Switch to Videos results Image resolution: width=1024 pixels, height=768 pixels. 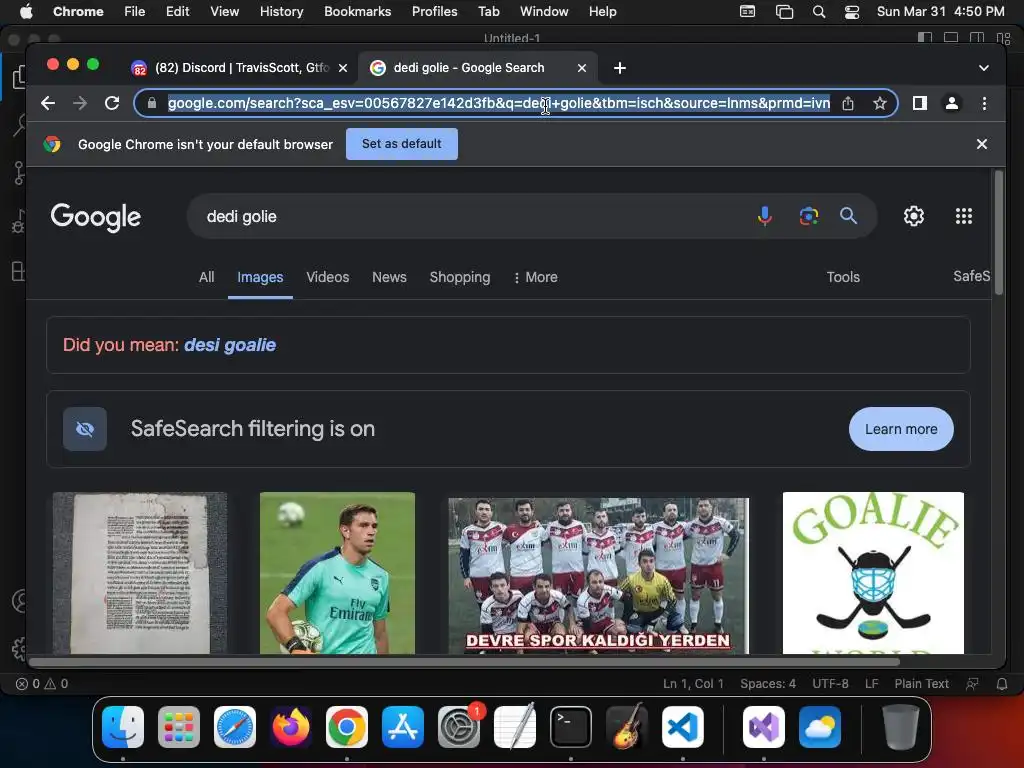(328, 277)
